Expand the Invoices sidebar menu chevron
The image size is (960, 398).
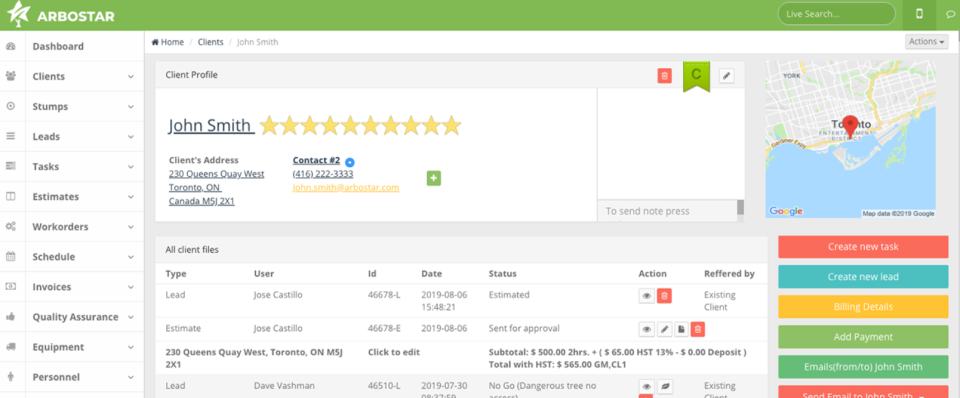pyautogui.click(x=130, y=287)
